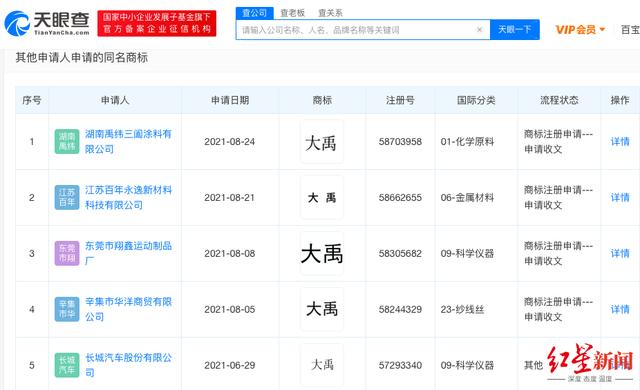Switch to the 查老板 tab
The image size is (640, 390).
293,13
